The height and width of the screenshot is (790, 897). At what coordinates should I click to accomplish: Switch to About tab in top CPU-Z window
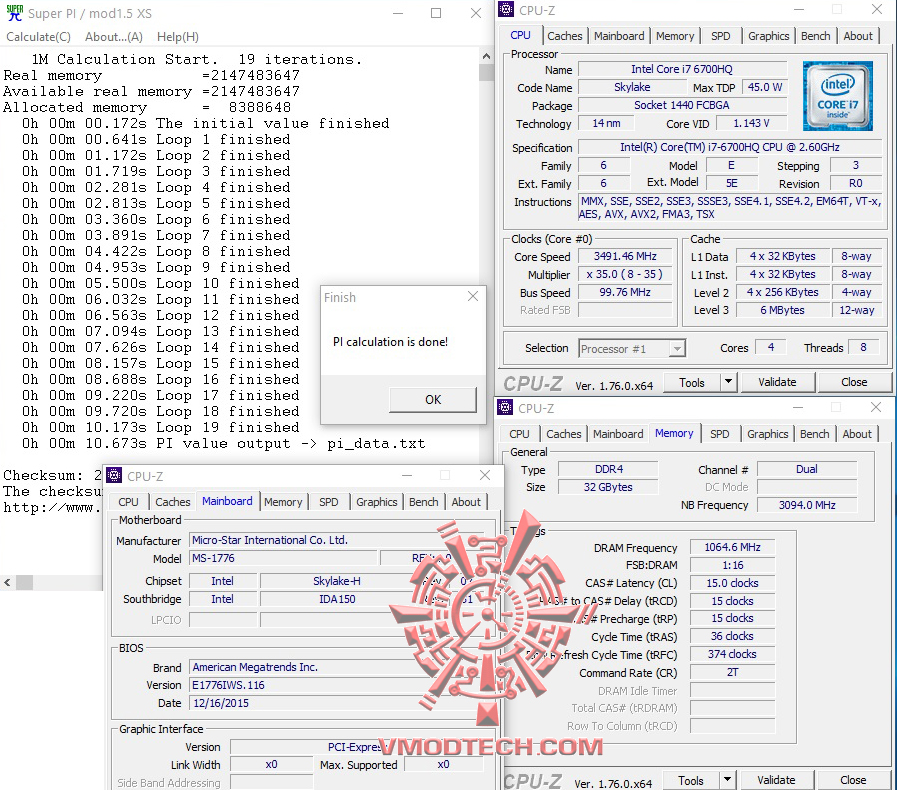coord(858,36)
